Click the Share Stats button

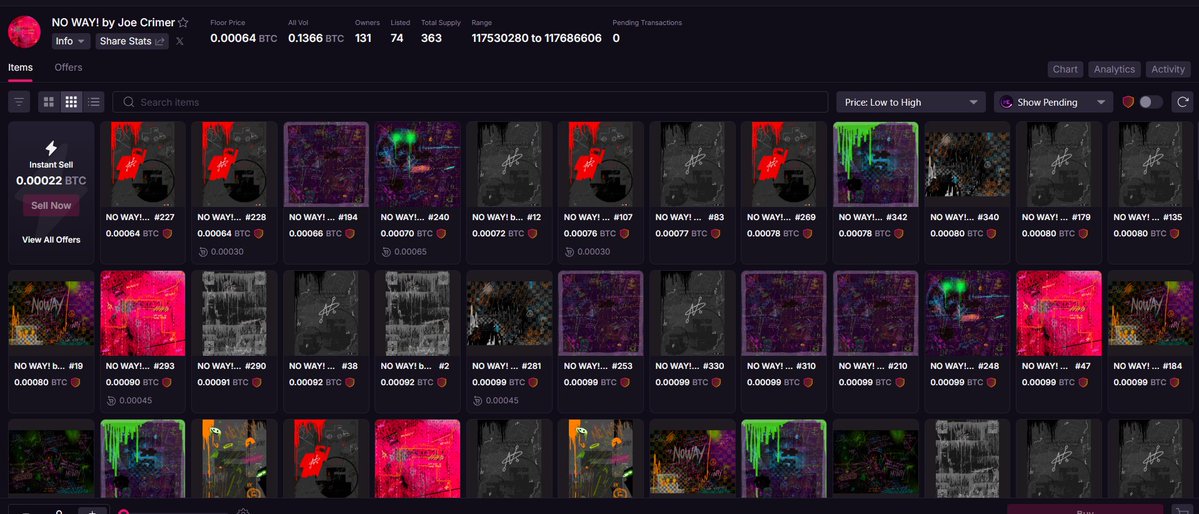(x=132, y=41)
